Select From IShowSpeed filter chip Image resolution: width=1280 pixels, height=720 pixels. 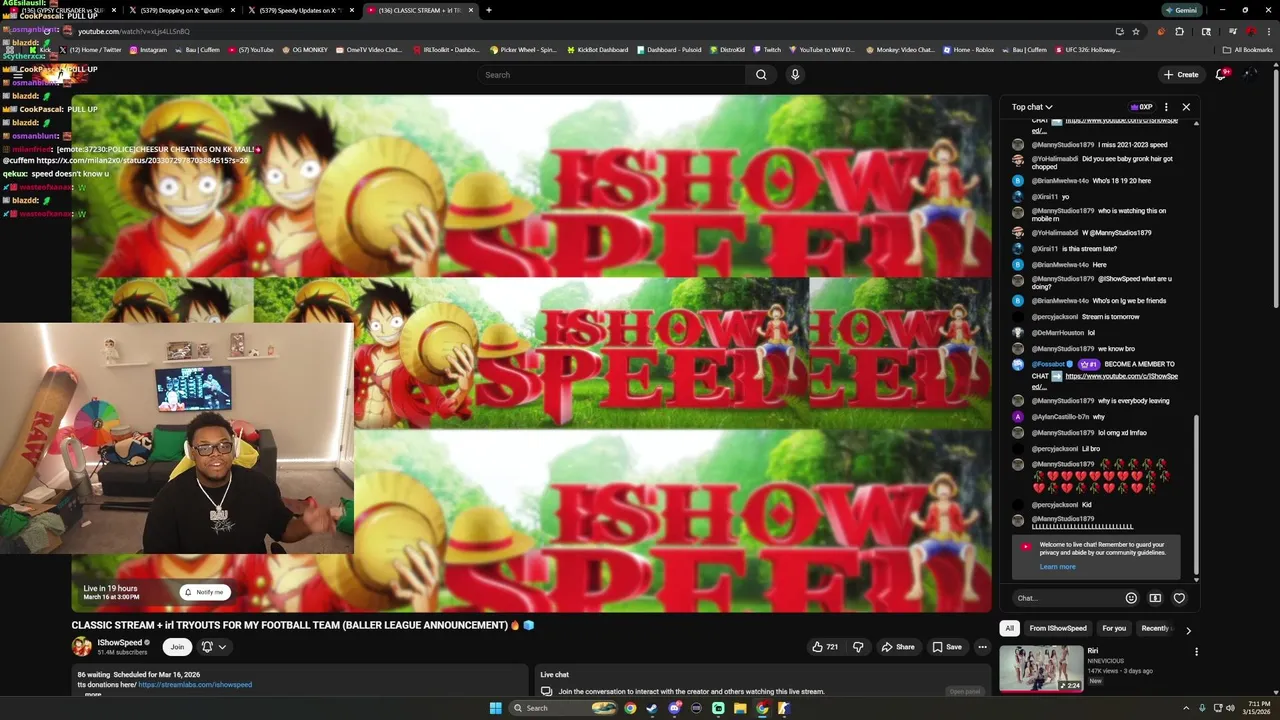click(x=1057, y=628)
